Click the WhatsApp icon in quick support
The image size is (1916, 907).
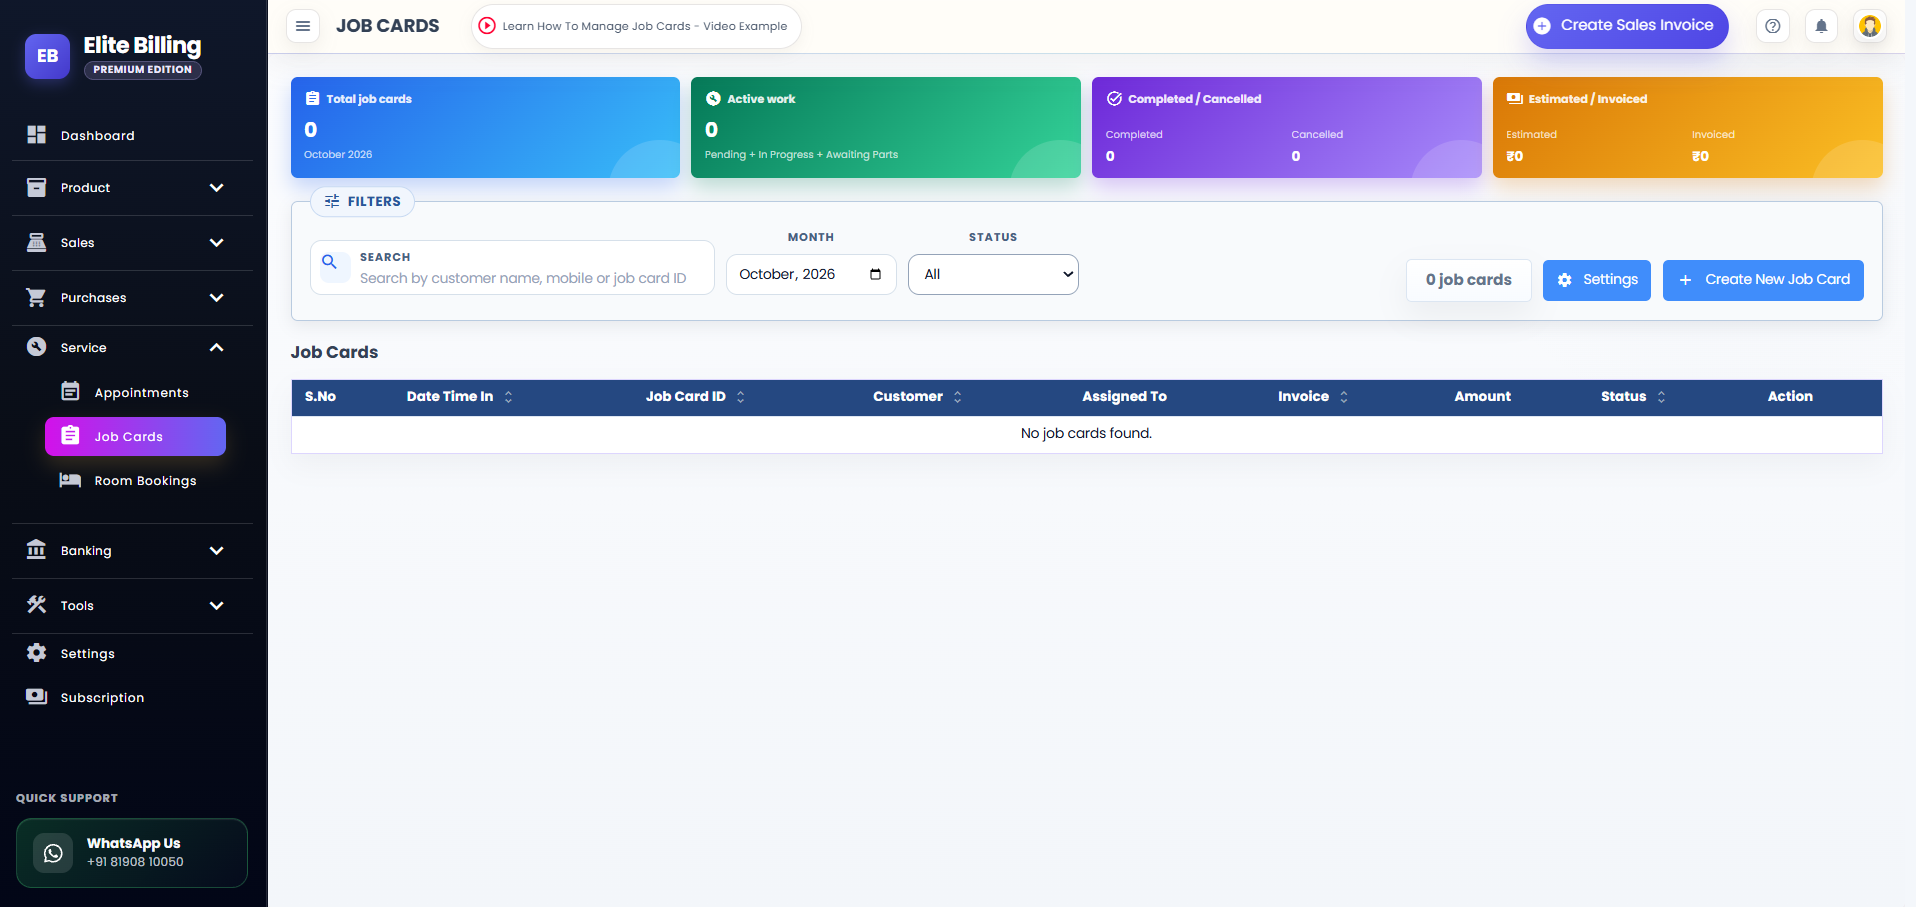53,853
